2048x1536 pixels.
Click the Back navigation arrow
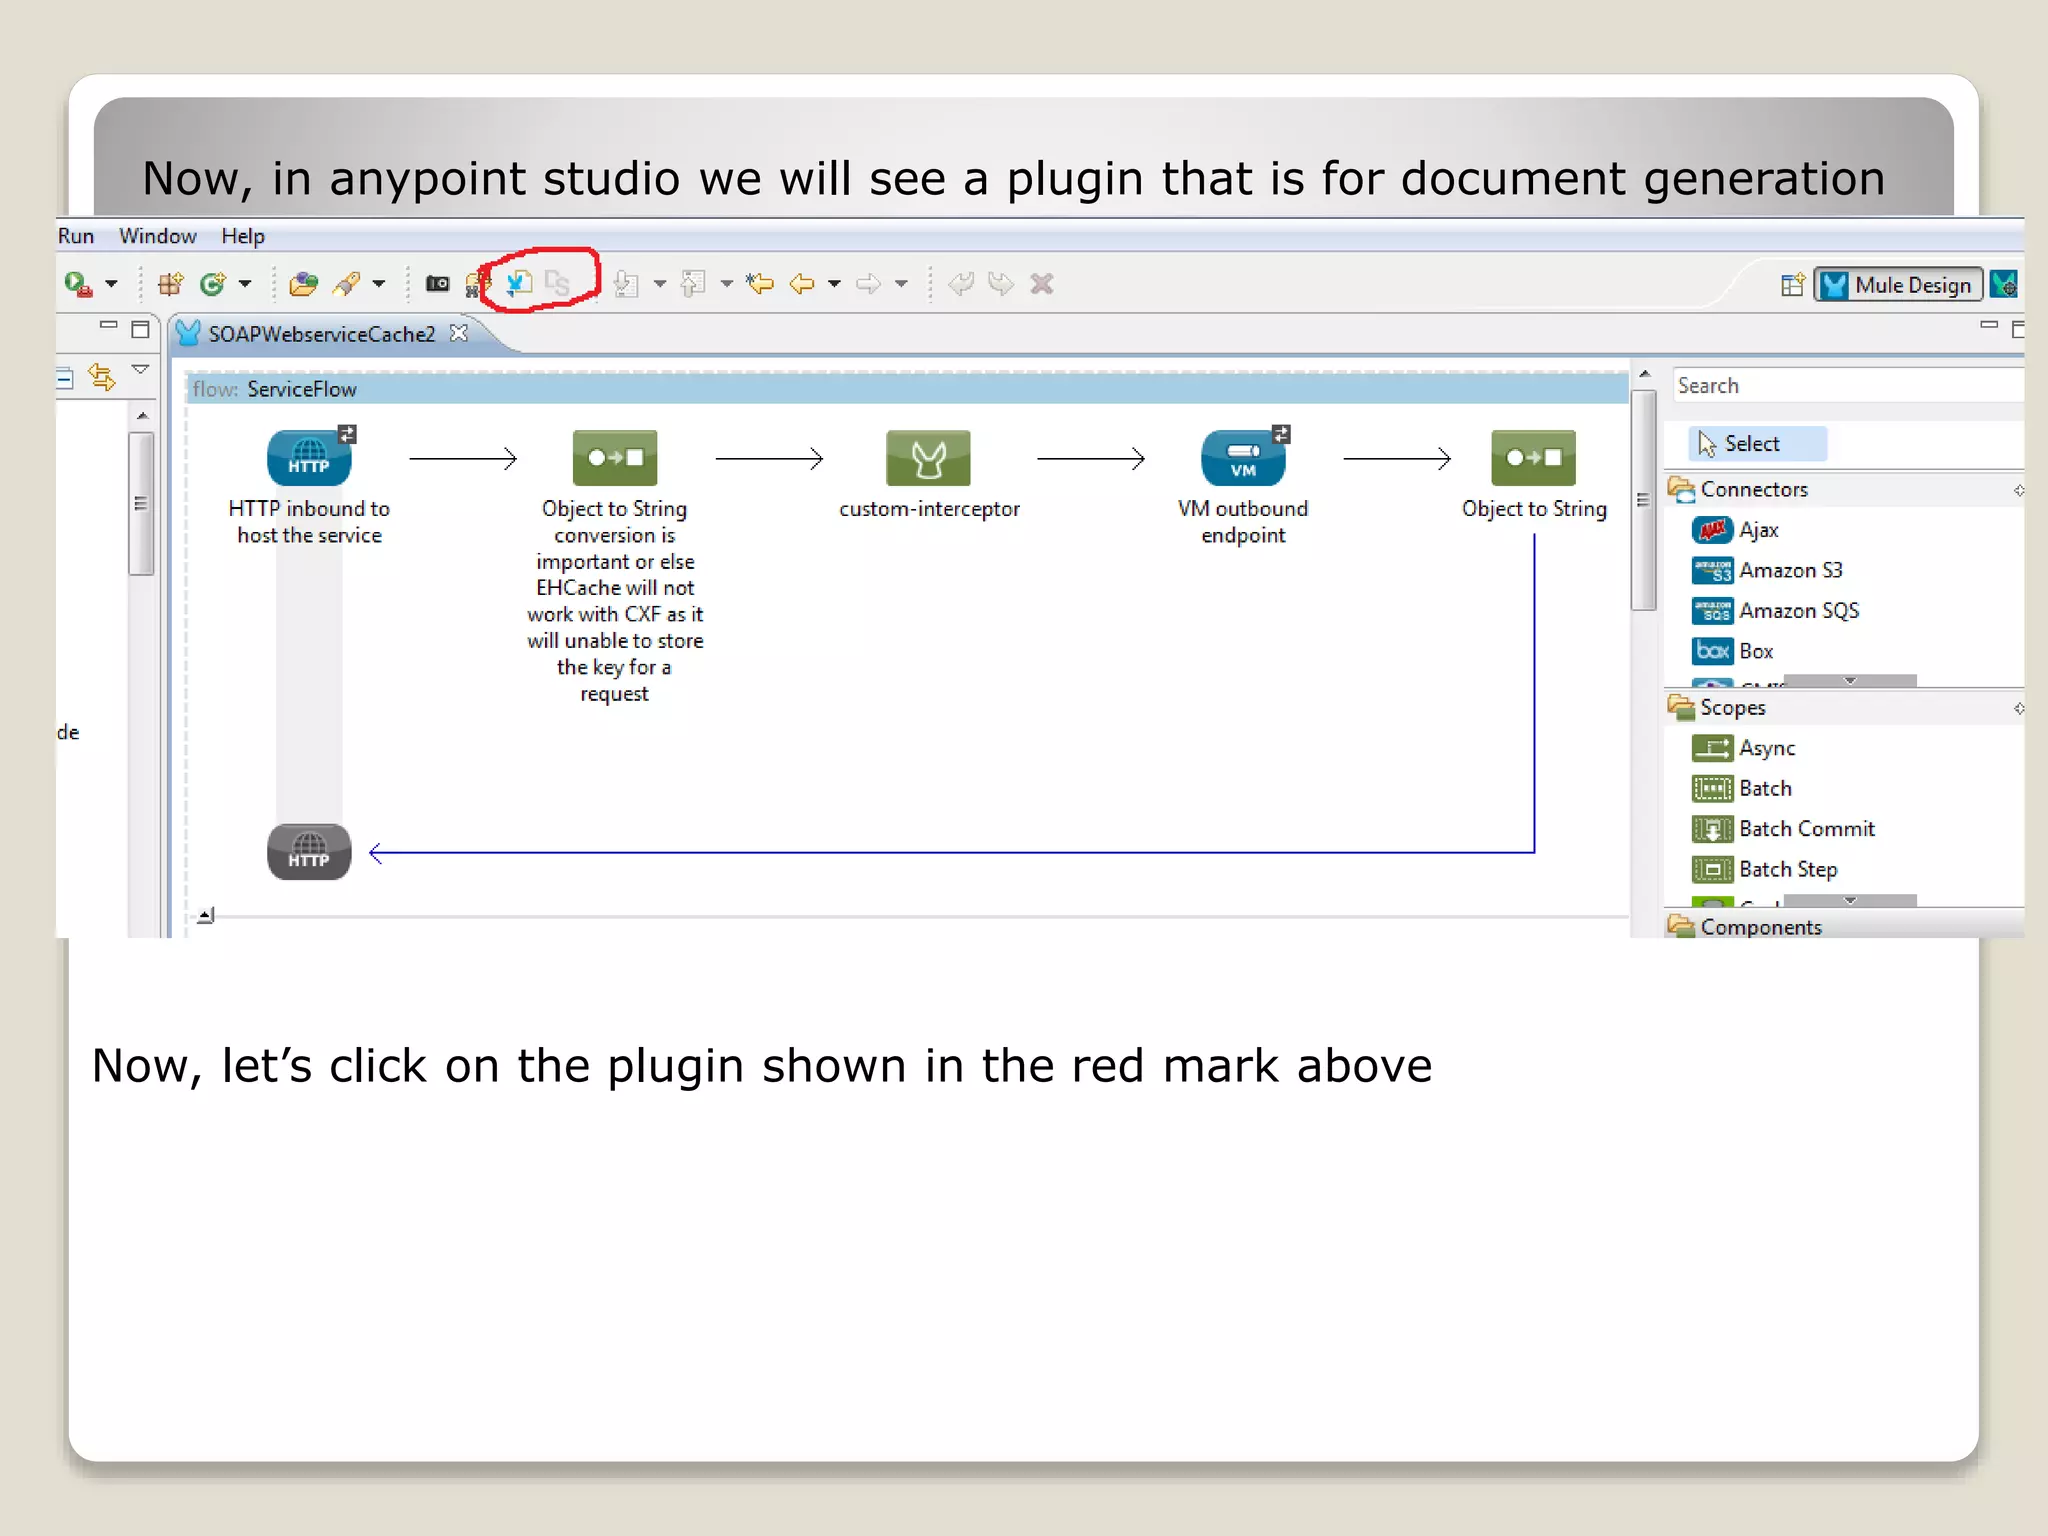point(802,284)
